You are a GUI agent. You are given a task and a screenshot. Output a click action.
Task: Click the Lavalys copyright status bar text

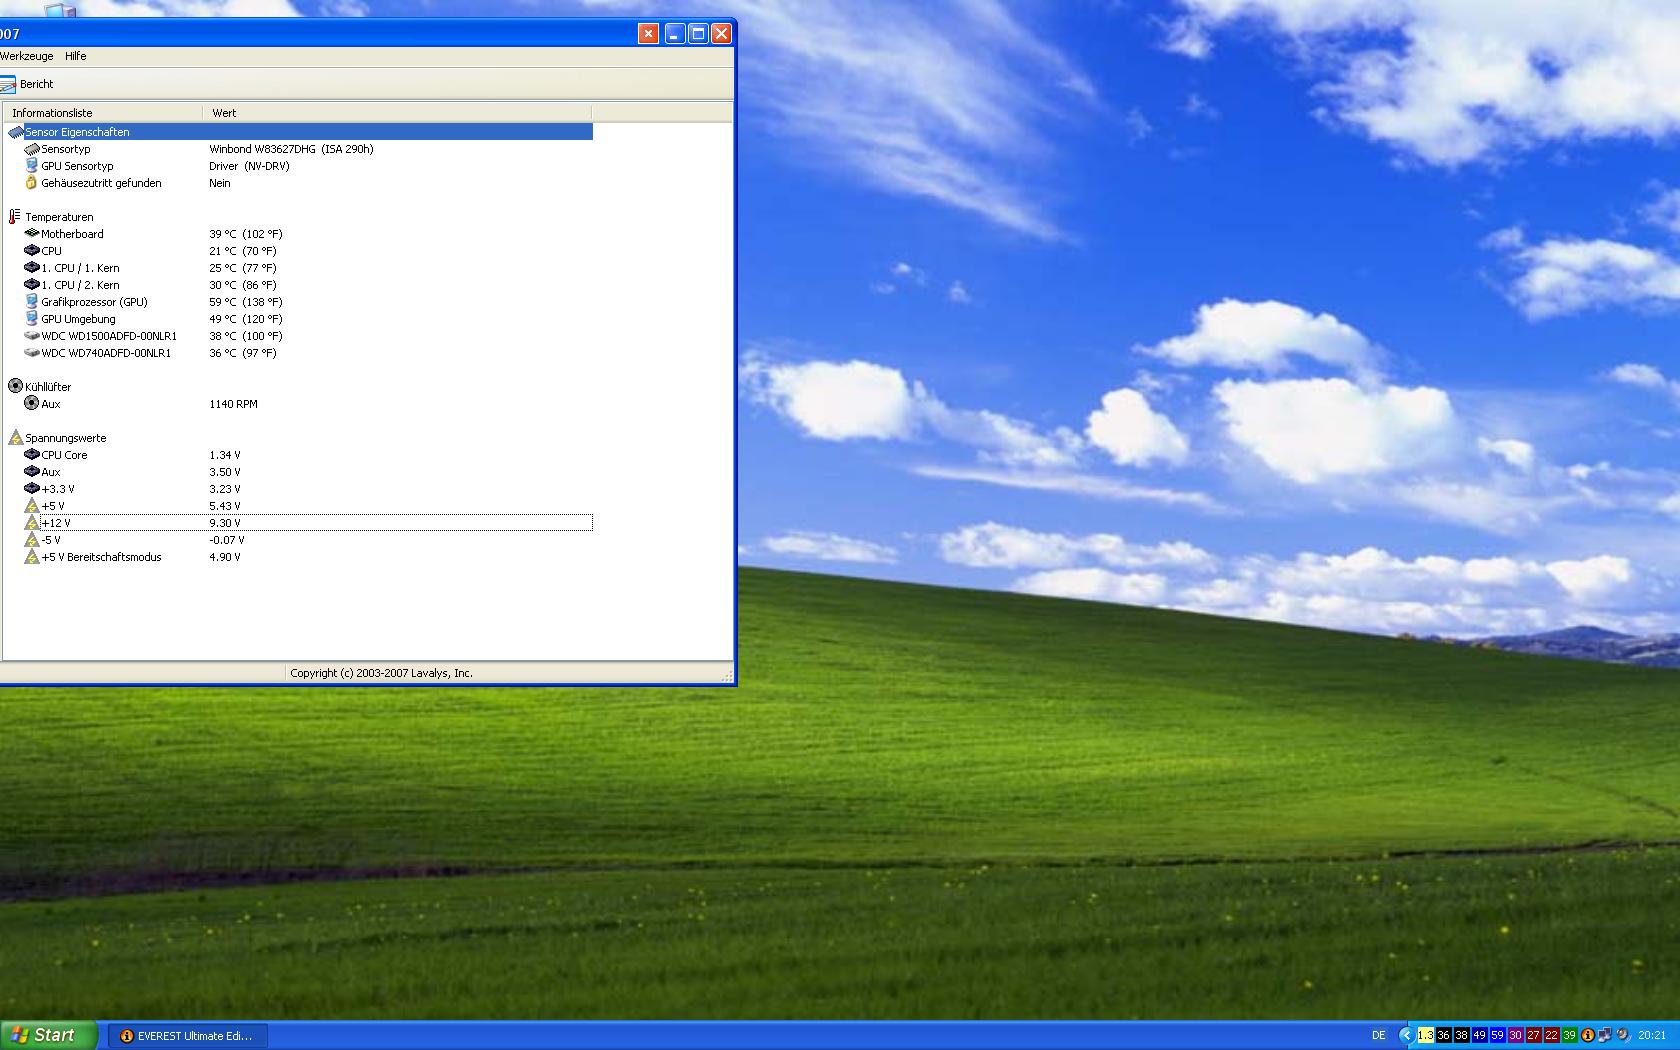point(381,673)
